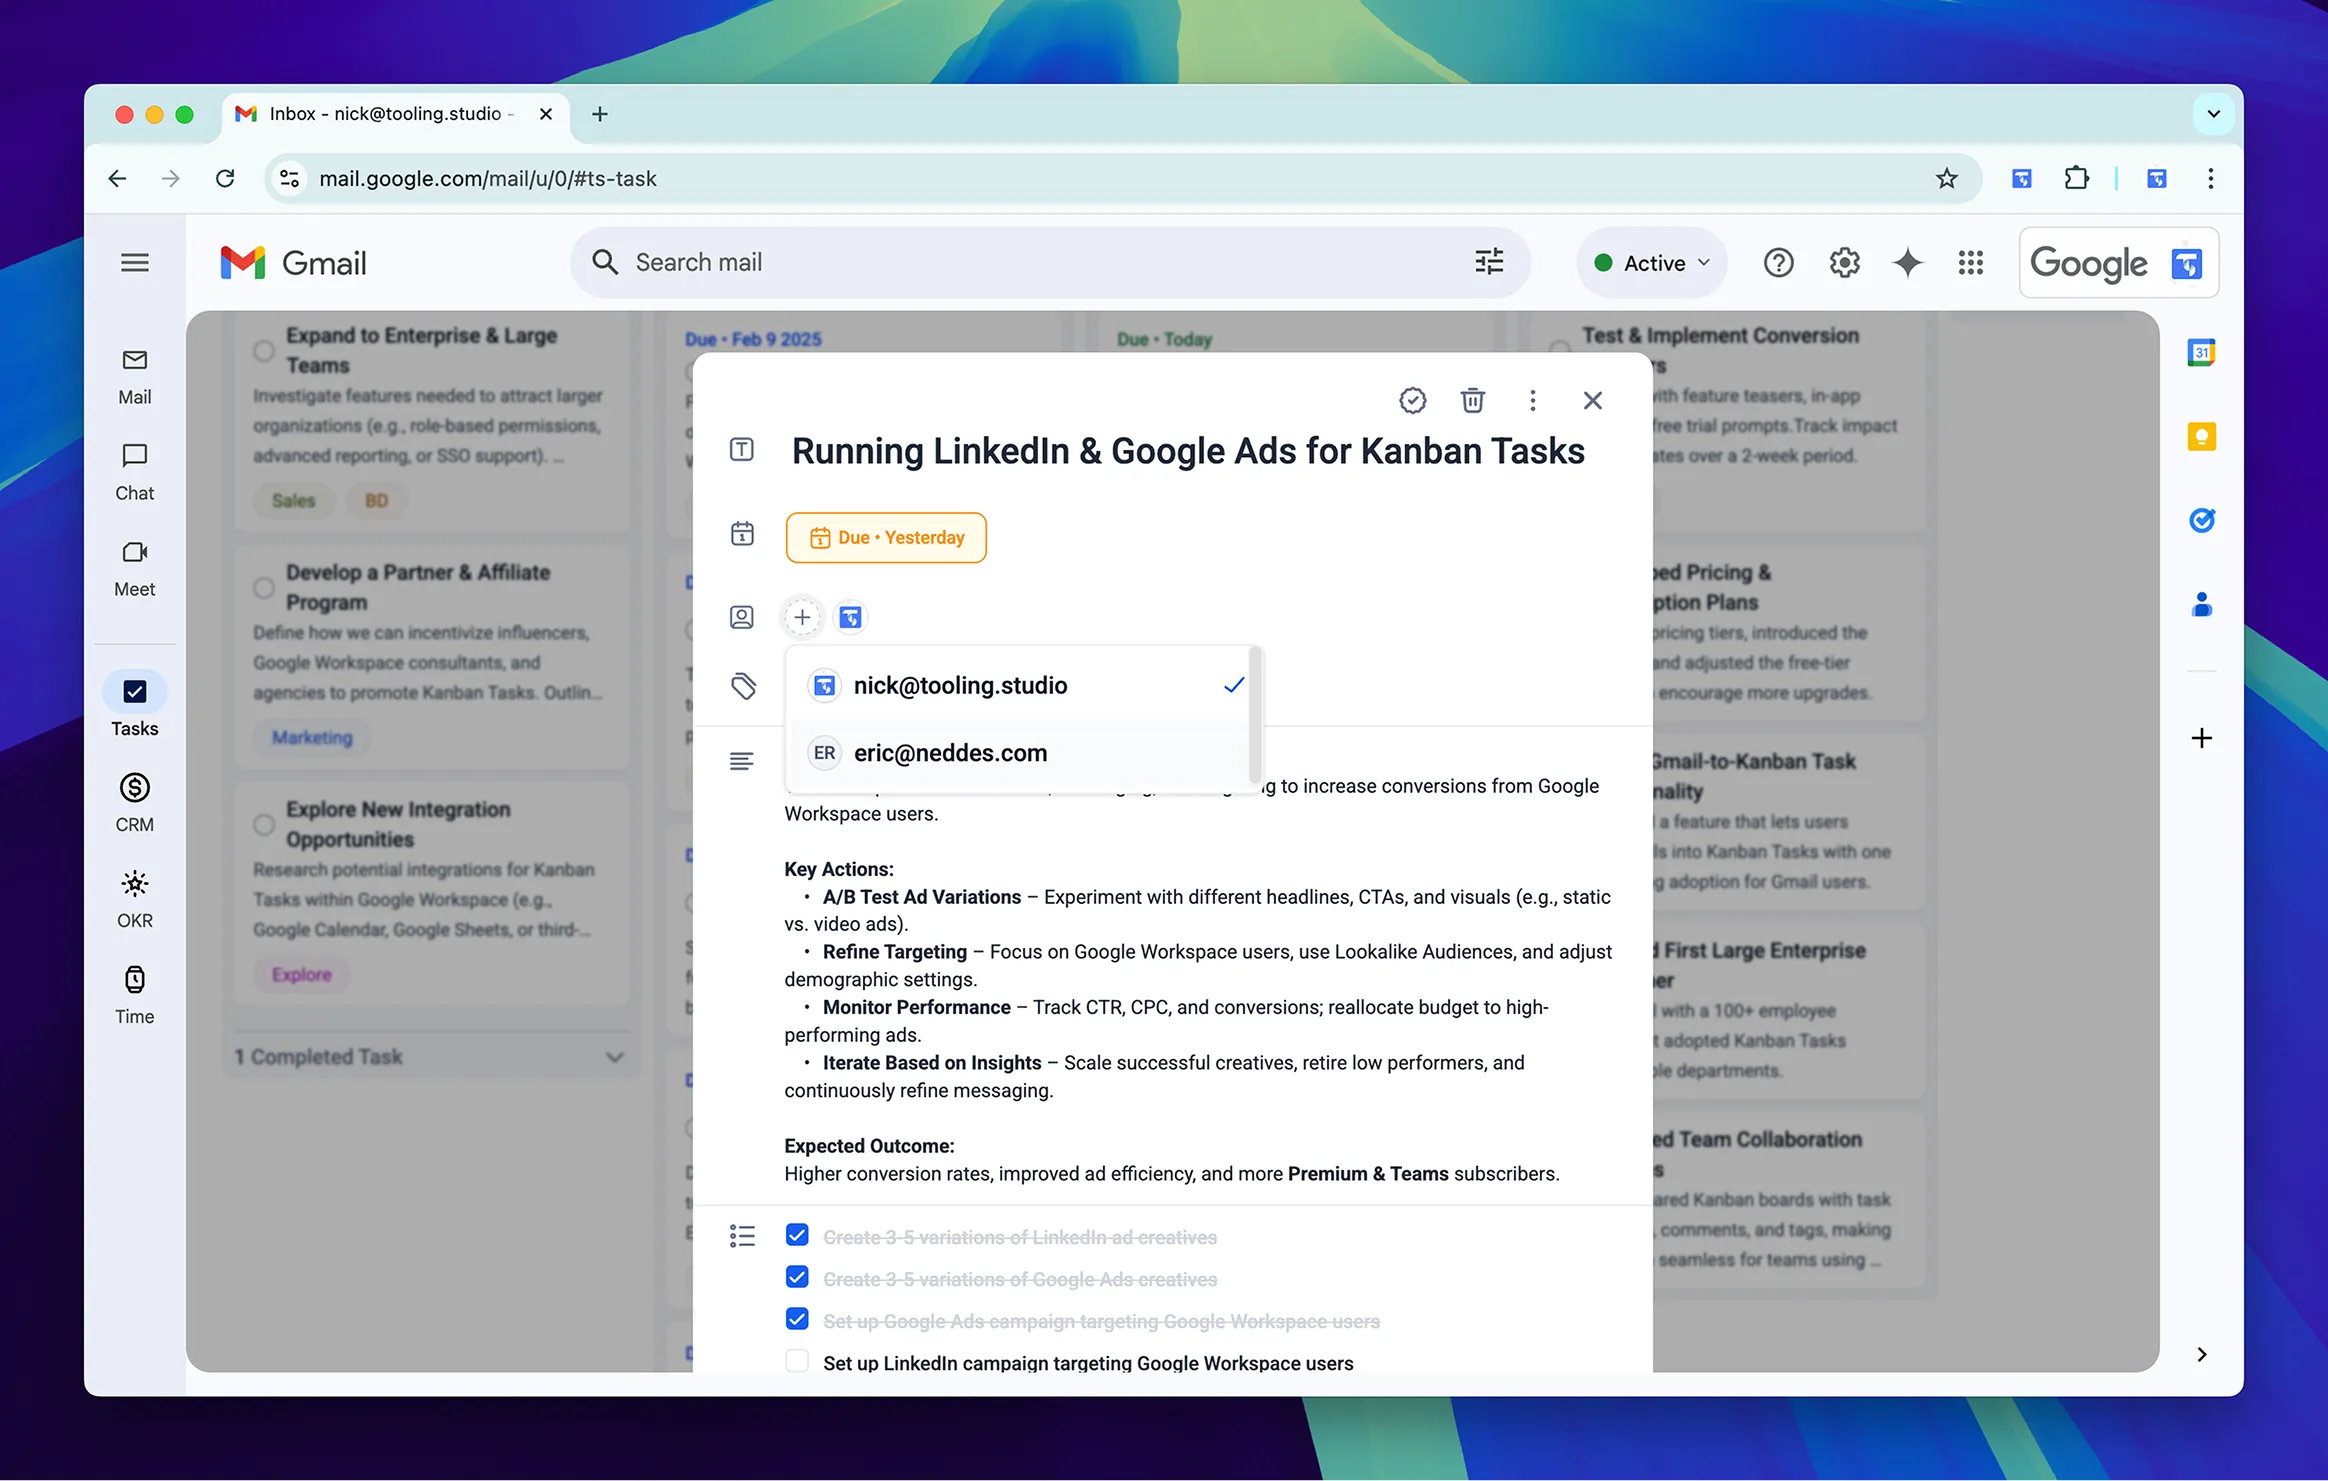The height and width of the screenshot is (1481, 2328).
Task: Open Chat in the Gmail sidebar
Action: (x=135, y=472)
